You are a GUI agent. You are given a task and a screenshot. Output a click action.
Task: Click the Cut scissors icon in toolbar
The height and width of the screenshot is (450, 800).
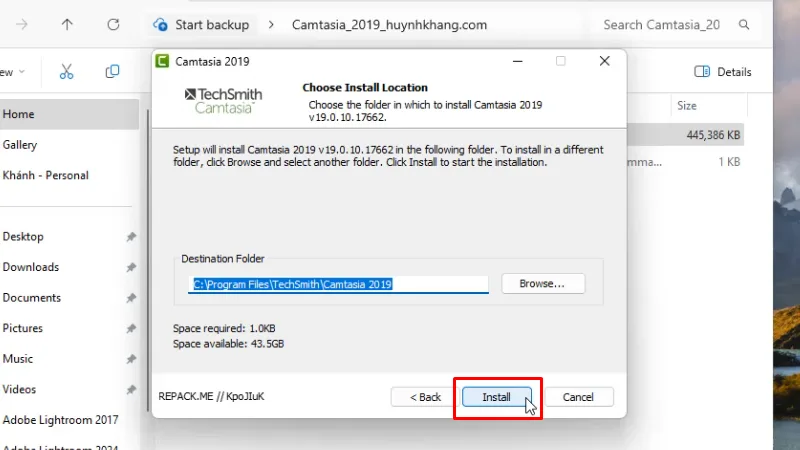(66, 72)
